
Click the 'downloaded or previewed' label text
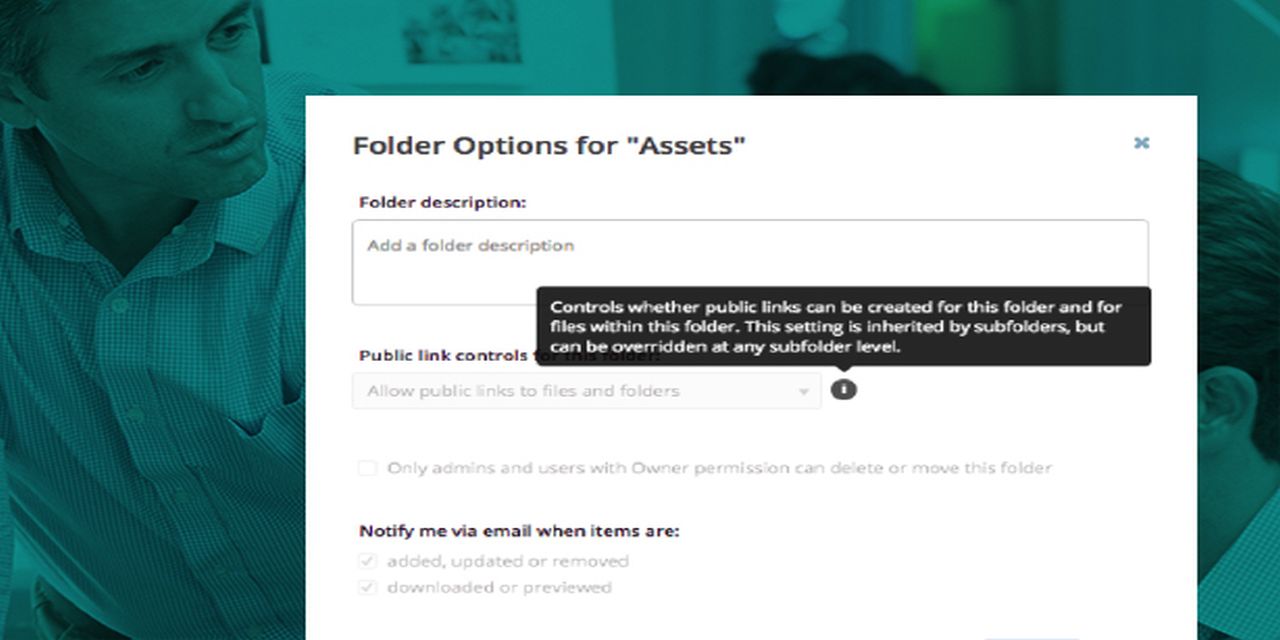[x=499, y=587]
